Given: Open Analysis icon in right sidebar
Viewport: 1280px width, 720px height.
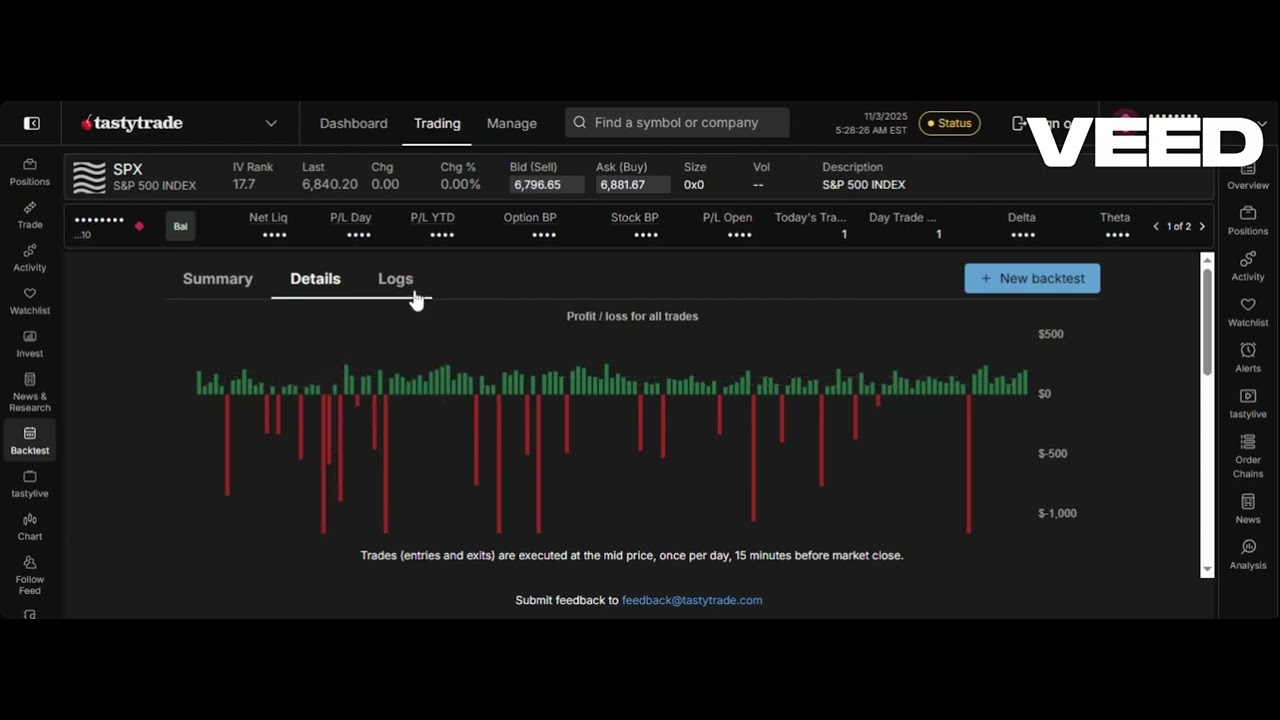Looking at the screenshot, I should click(x=1248, y=554).
